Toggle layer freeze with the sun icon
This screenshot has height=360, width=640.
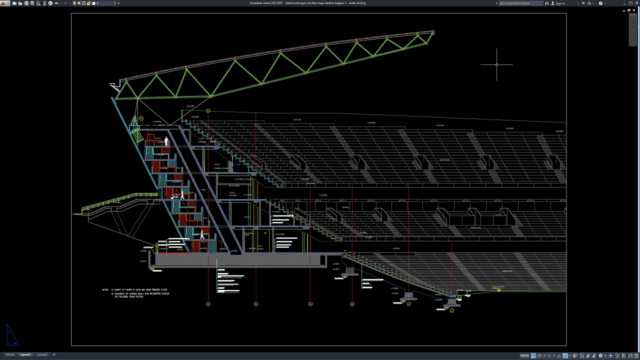pos(79,3)
